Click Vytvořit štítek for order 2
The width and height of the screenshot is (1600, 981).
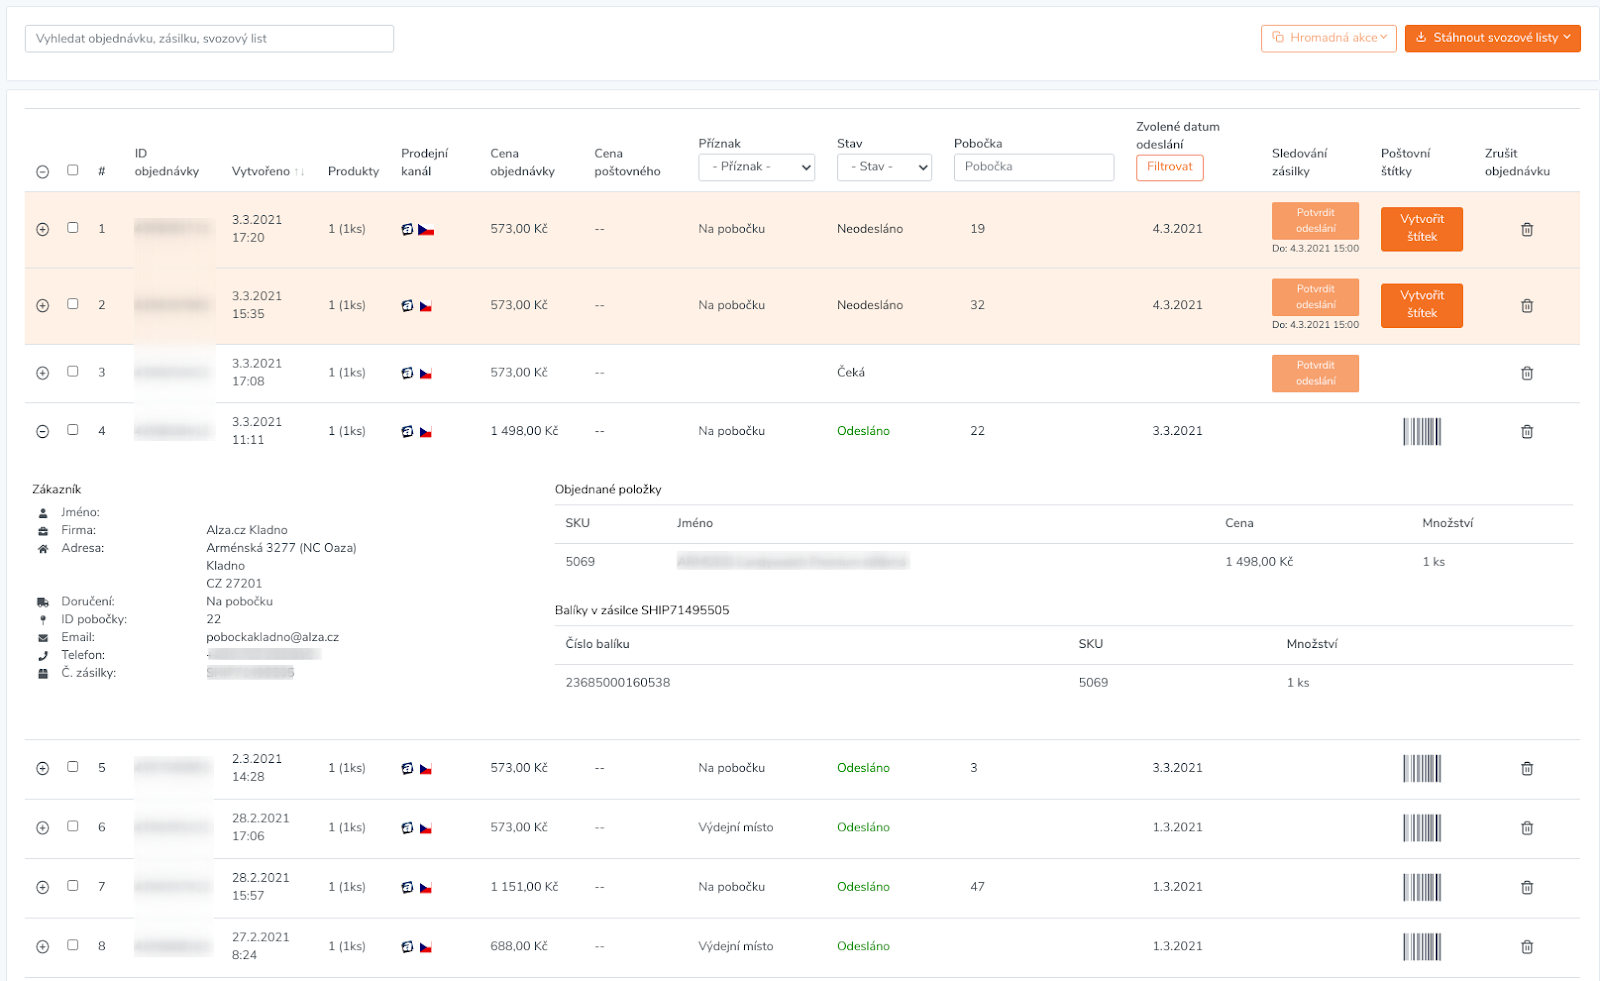click(1422, 305)
